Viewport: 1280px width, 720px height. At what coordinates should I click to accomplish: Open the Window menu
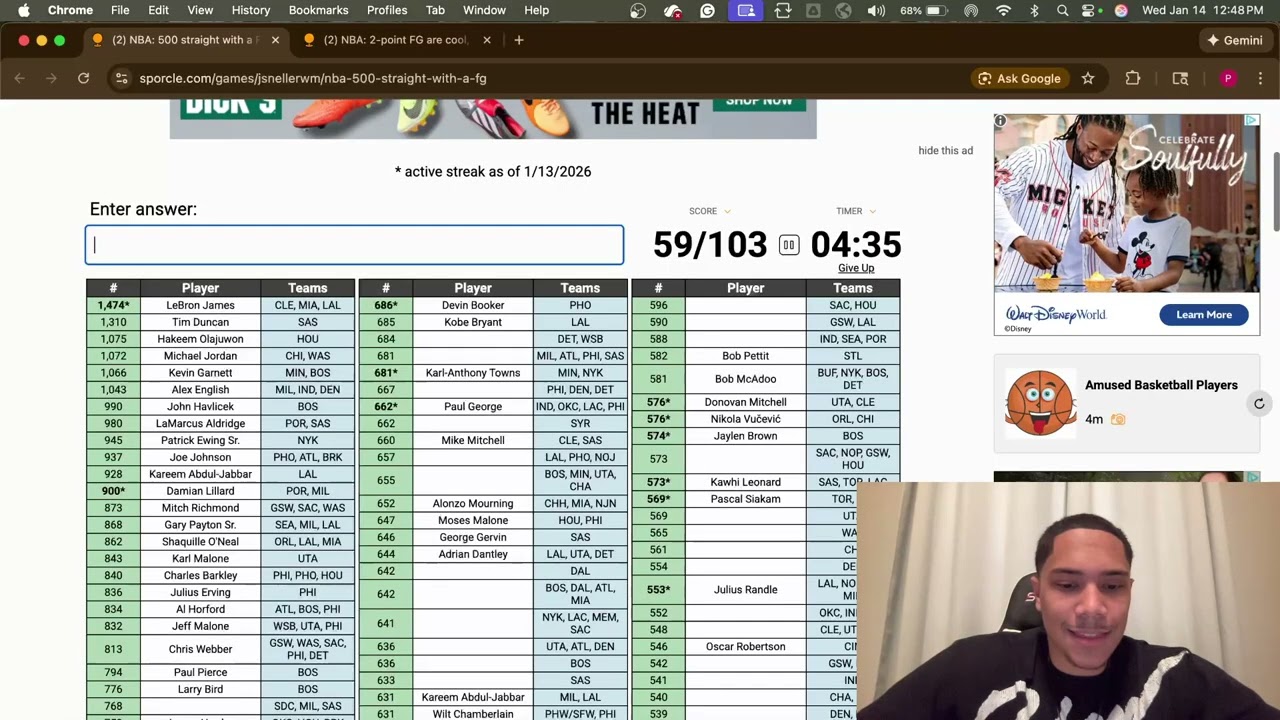[484, 10]
